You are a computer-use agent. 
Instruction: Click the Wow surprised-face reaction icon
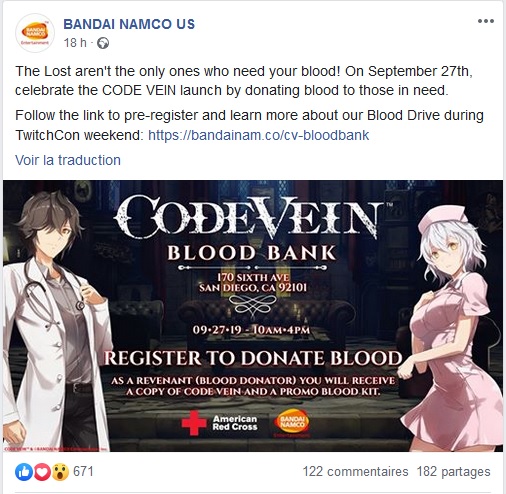click(x=60, y=472)
